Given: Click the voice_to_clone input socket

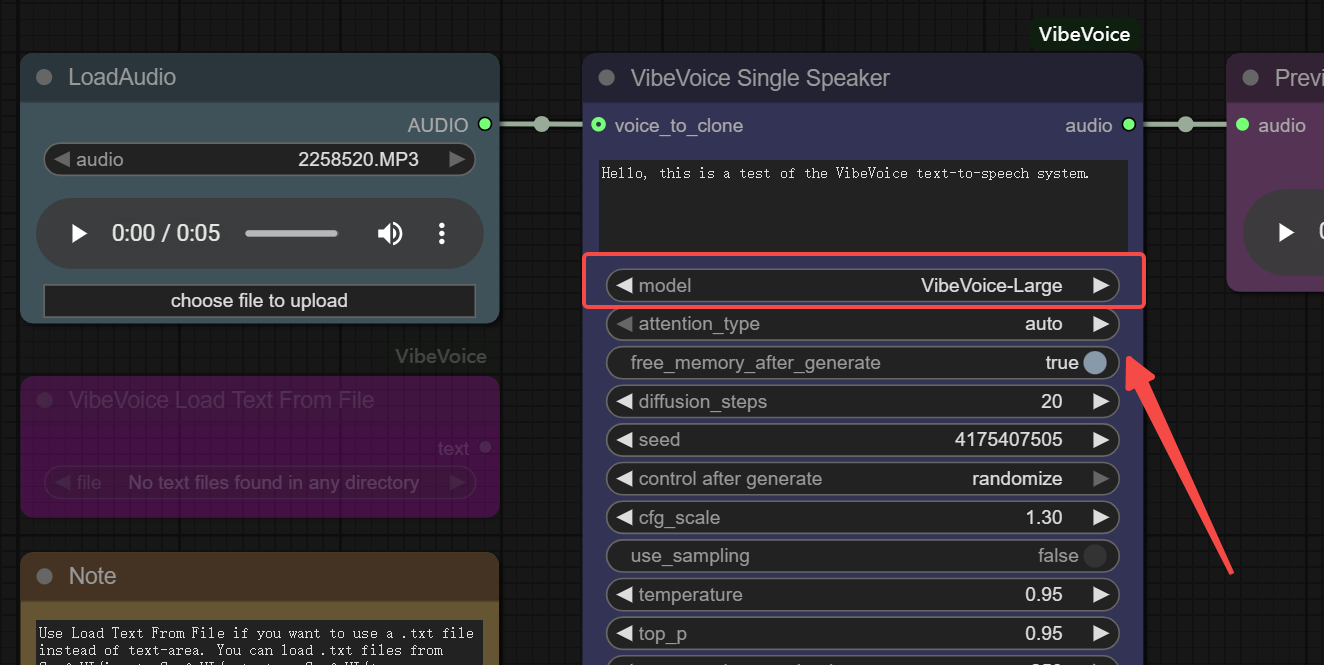Looking at the screenshot, I should pos(599,125).
